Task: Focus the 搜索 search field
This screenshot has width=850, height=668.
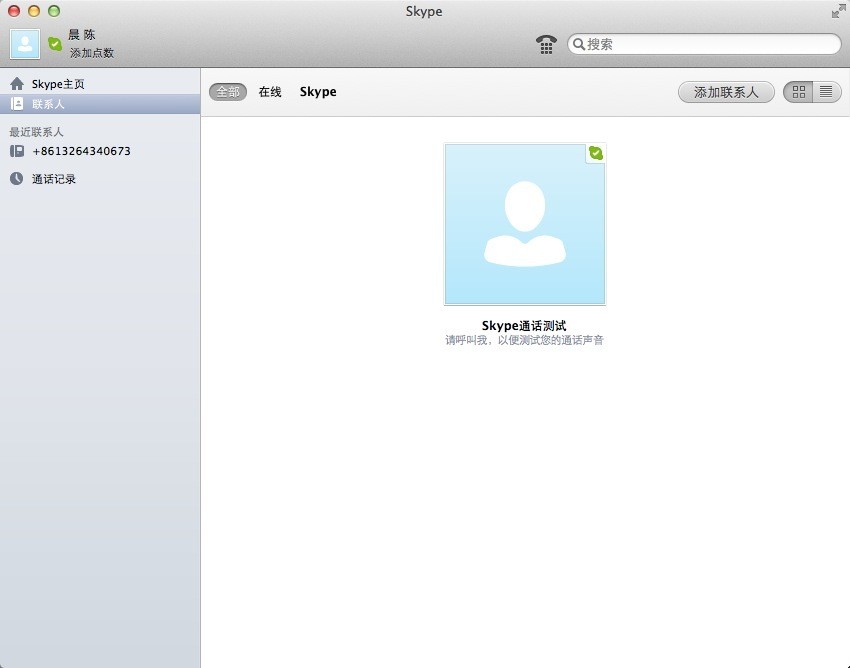Action: (704, 44)
